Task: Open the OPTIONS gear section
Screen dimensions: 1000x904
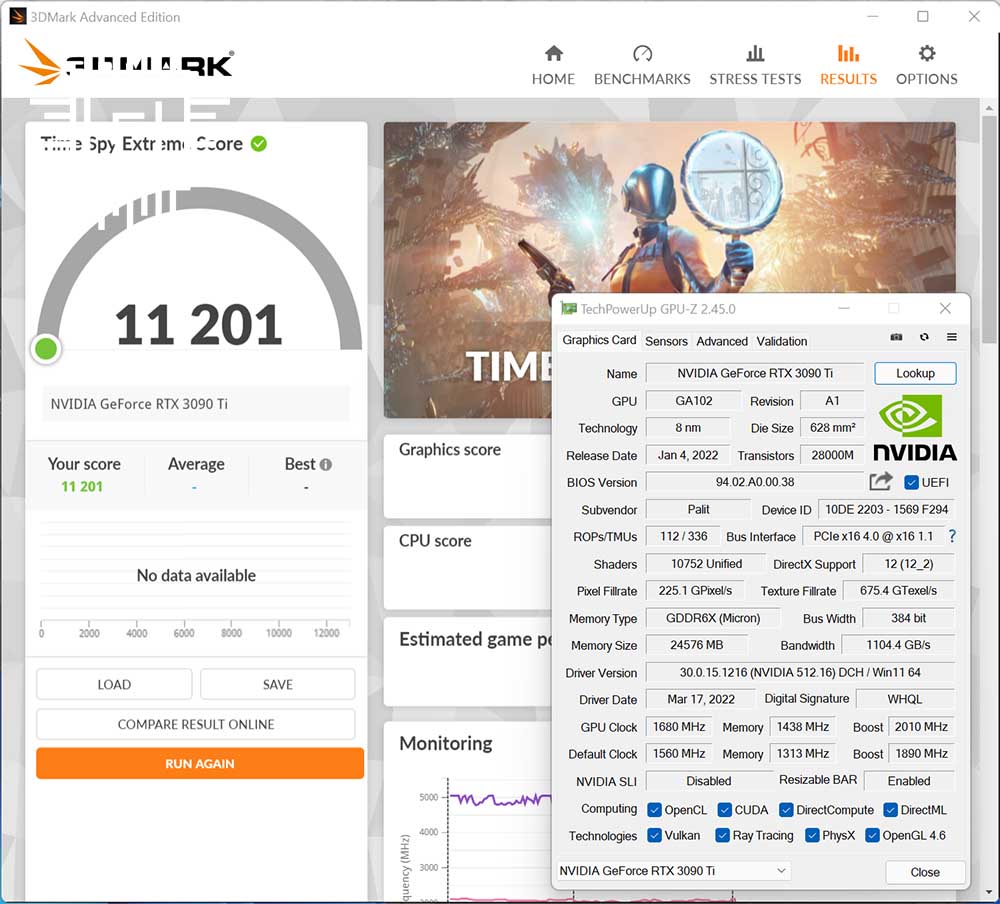Action: point(927,66)
